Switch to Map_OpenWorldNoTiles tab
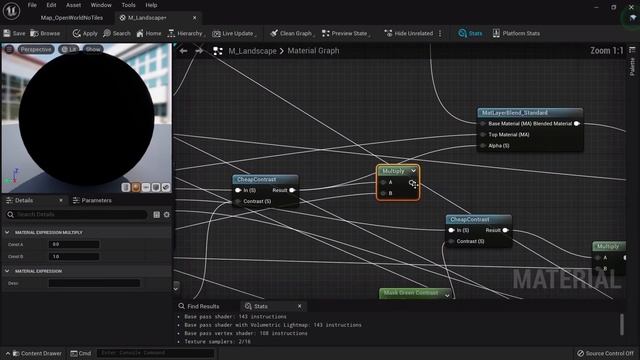640x360 pixels. click(x=71, y=18)
